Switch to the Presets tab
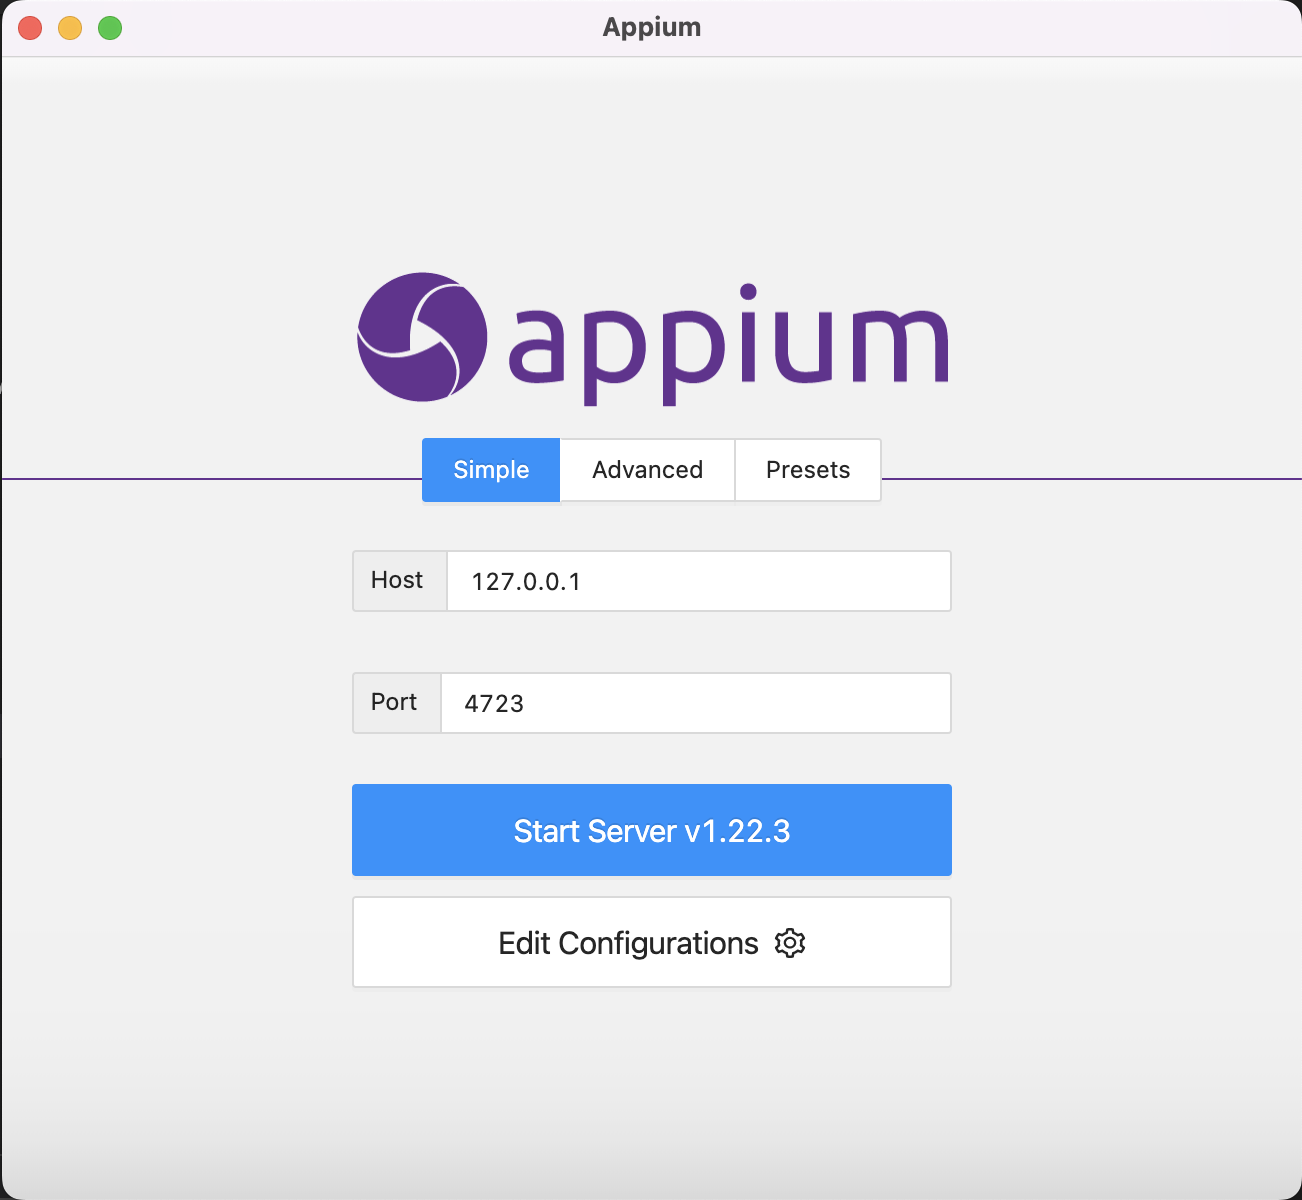The width and height of the screenshot is (1302, 1200). 807,469
